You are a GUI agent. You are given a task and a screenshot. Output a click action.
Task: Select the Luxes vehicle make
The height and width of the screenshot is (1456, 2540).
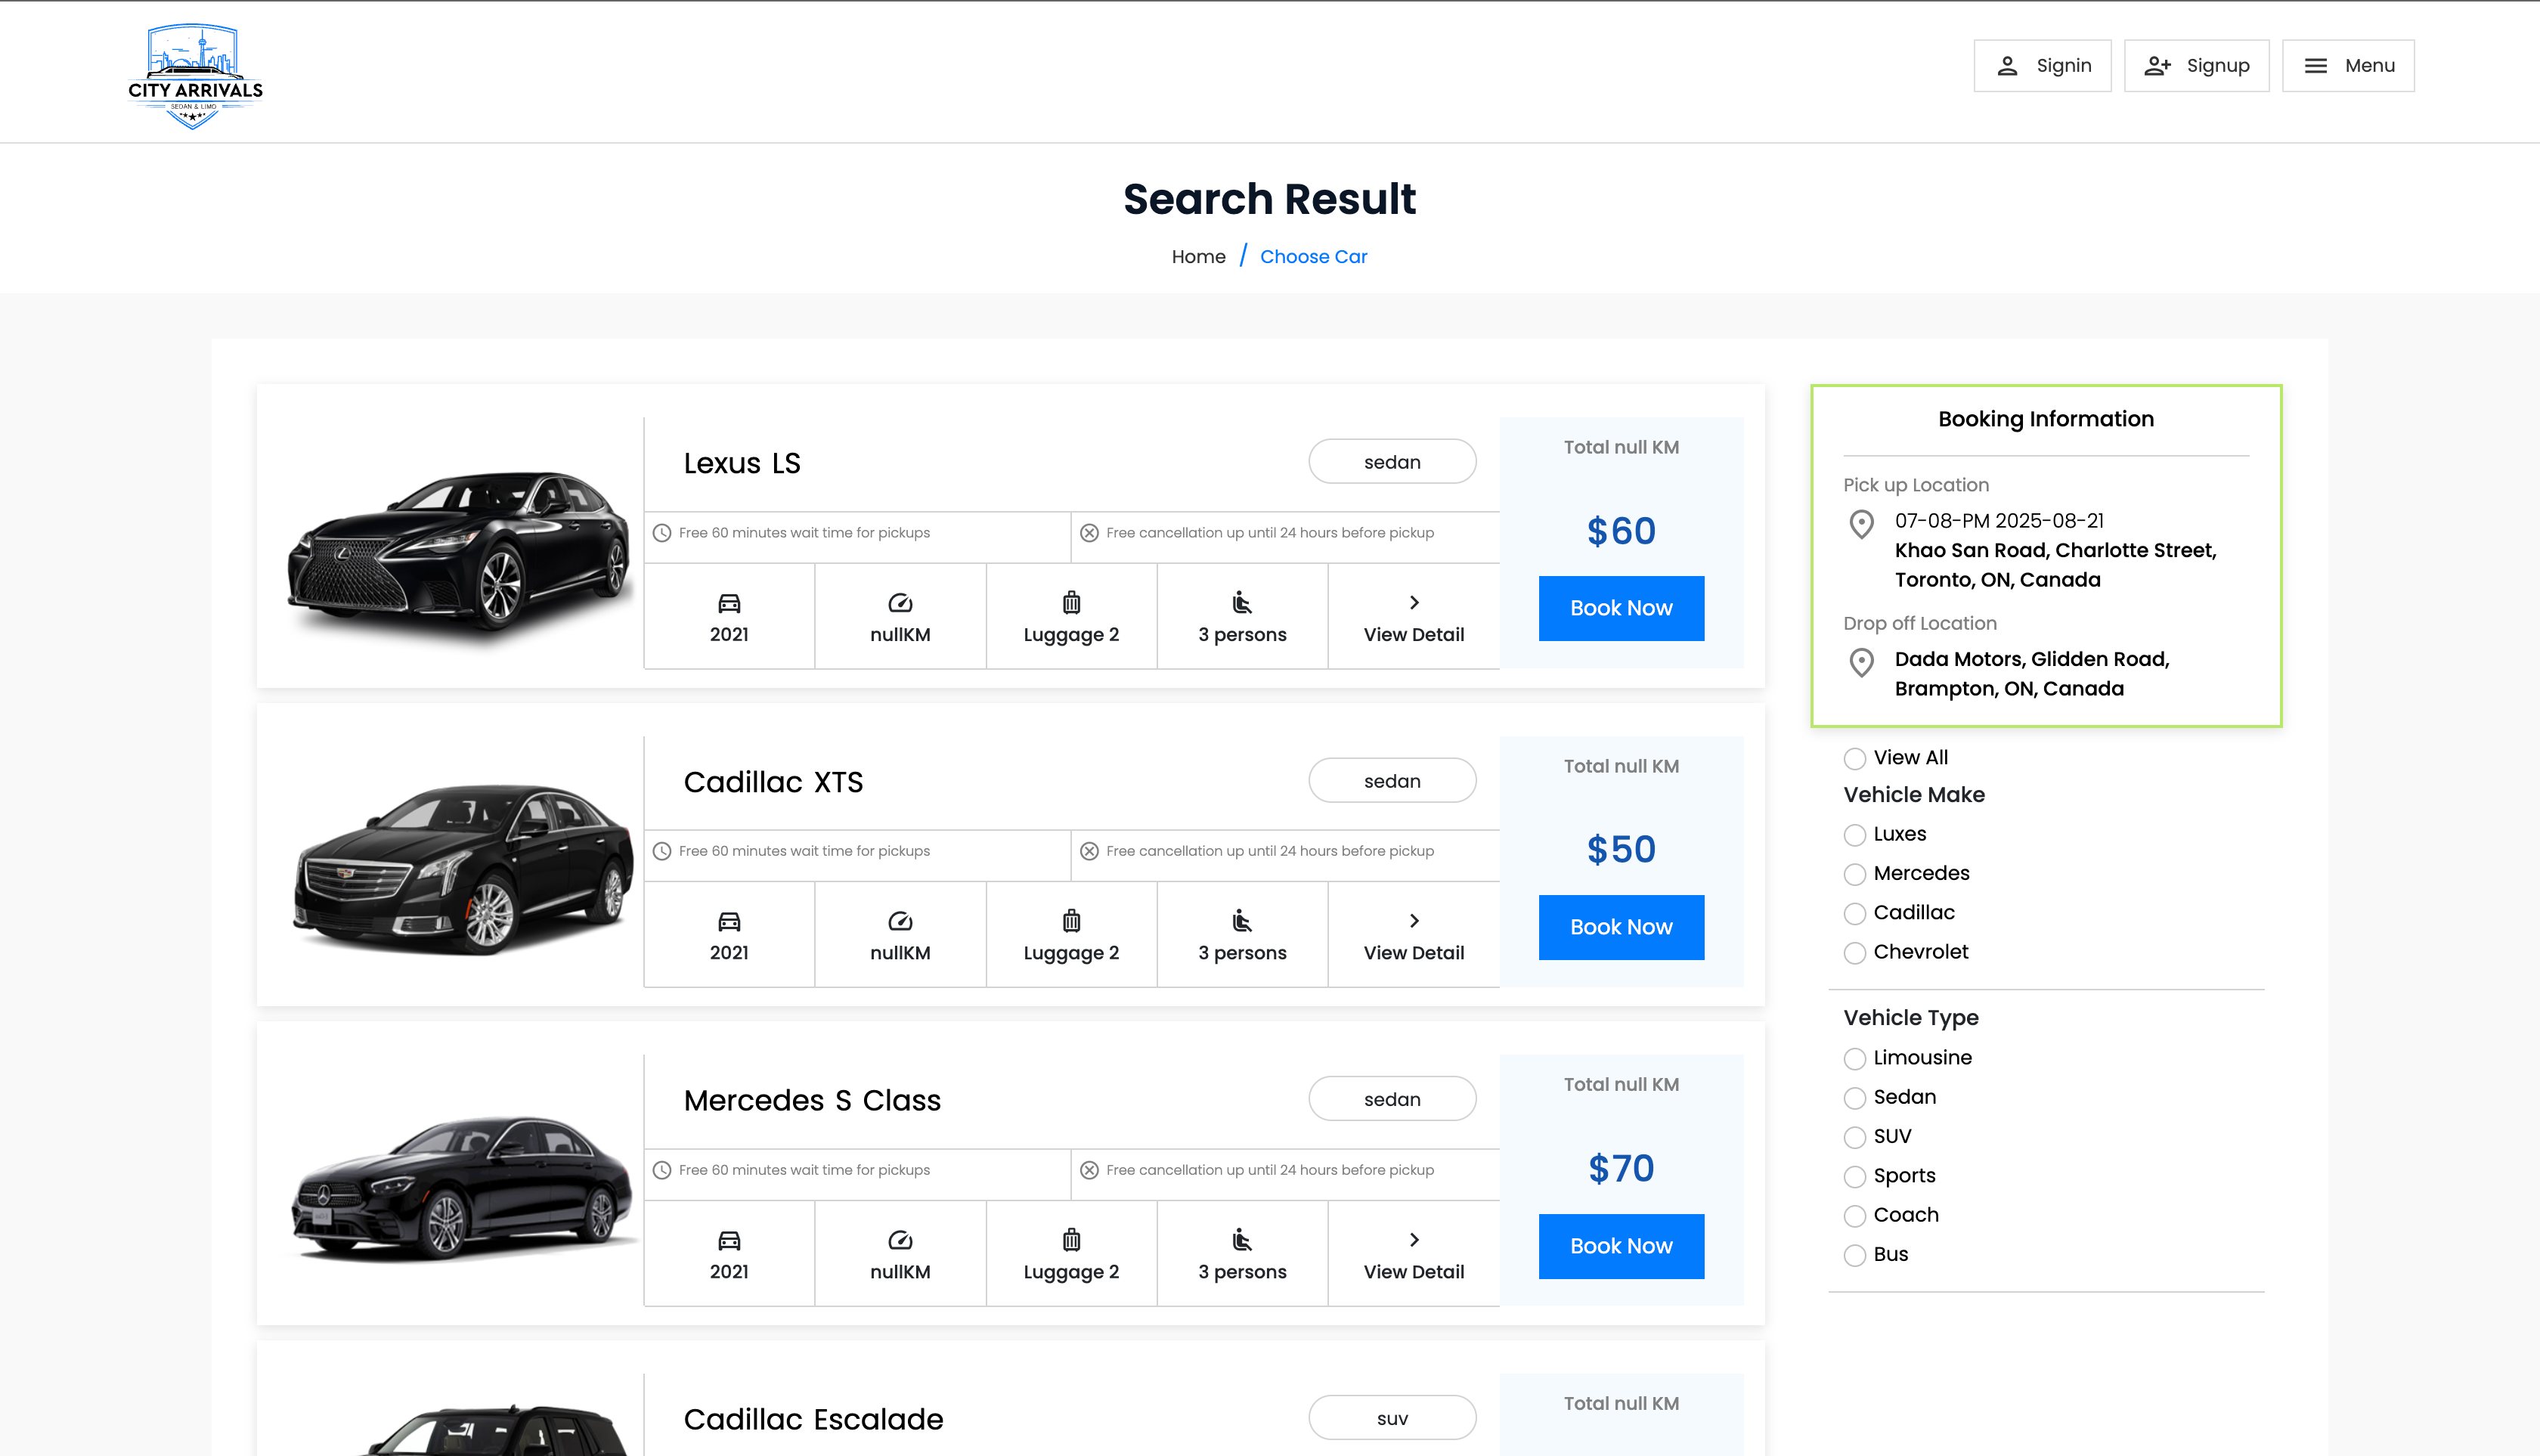[1855, 835]
